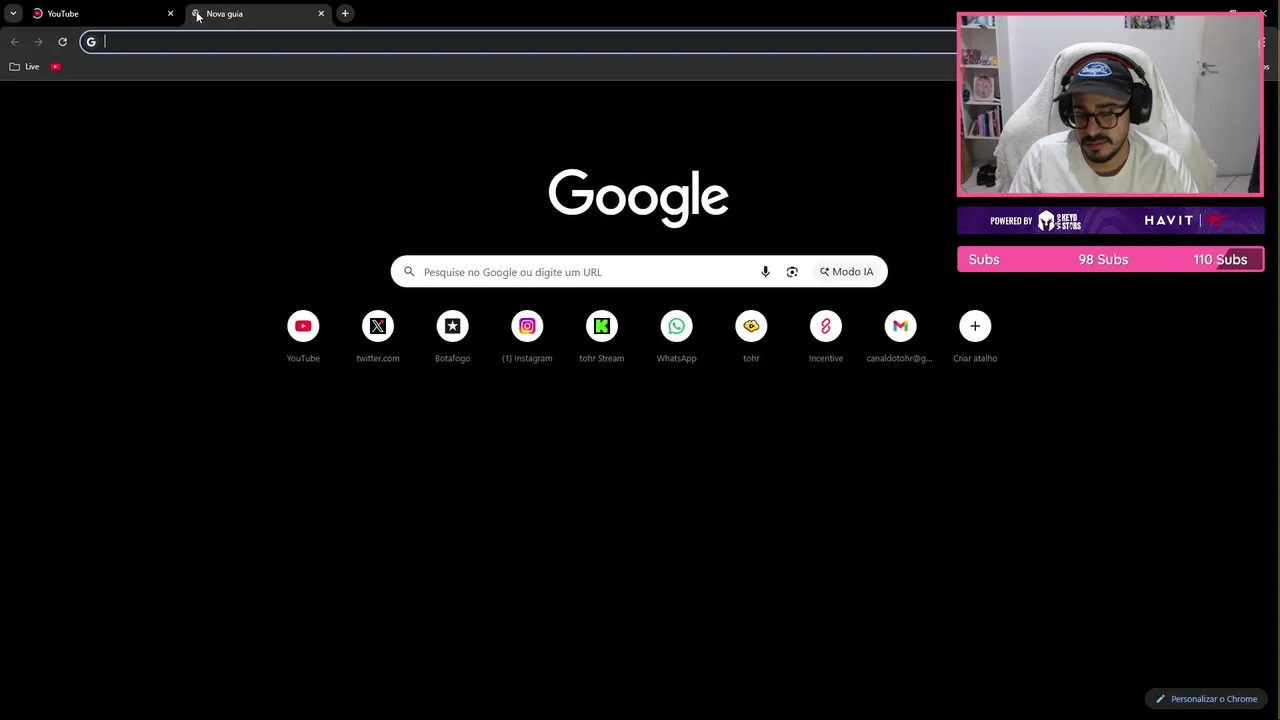Select the Nova guia tab

[x=258, y=14]
